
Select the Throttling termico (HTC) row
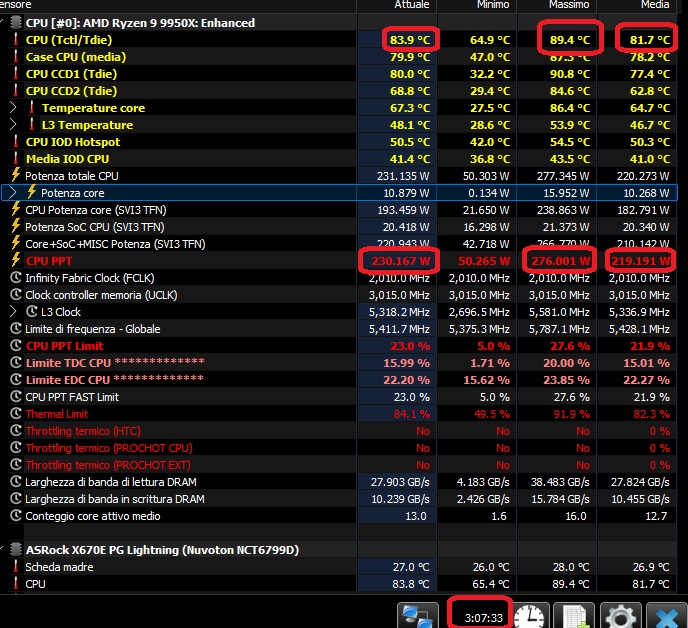339,431
